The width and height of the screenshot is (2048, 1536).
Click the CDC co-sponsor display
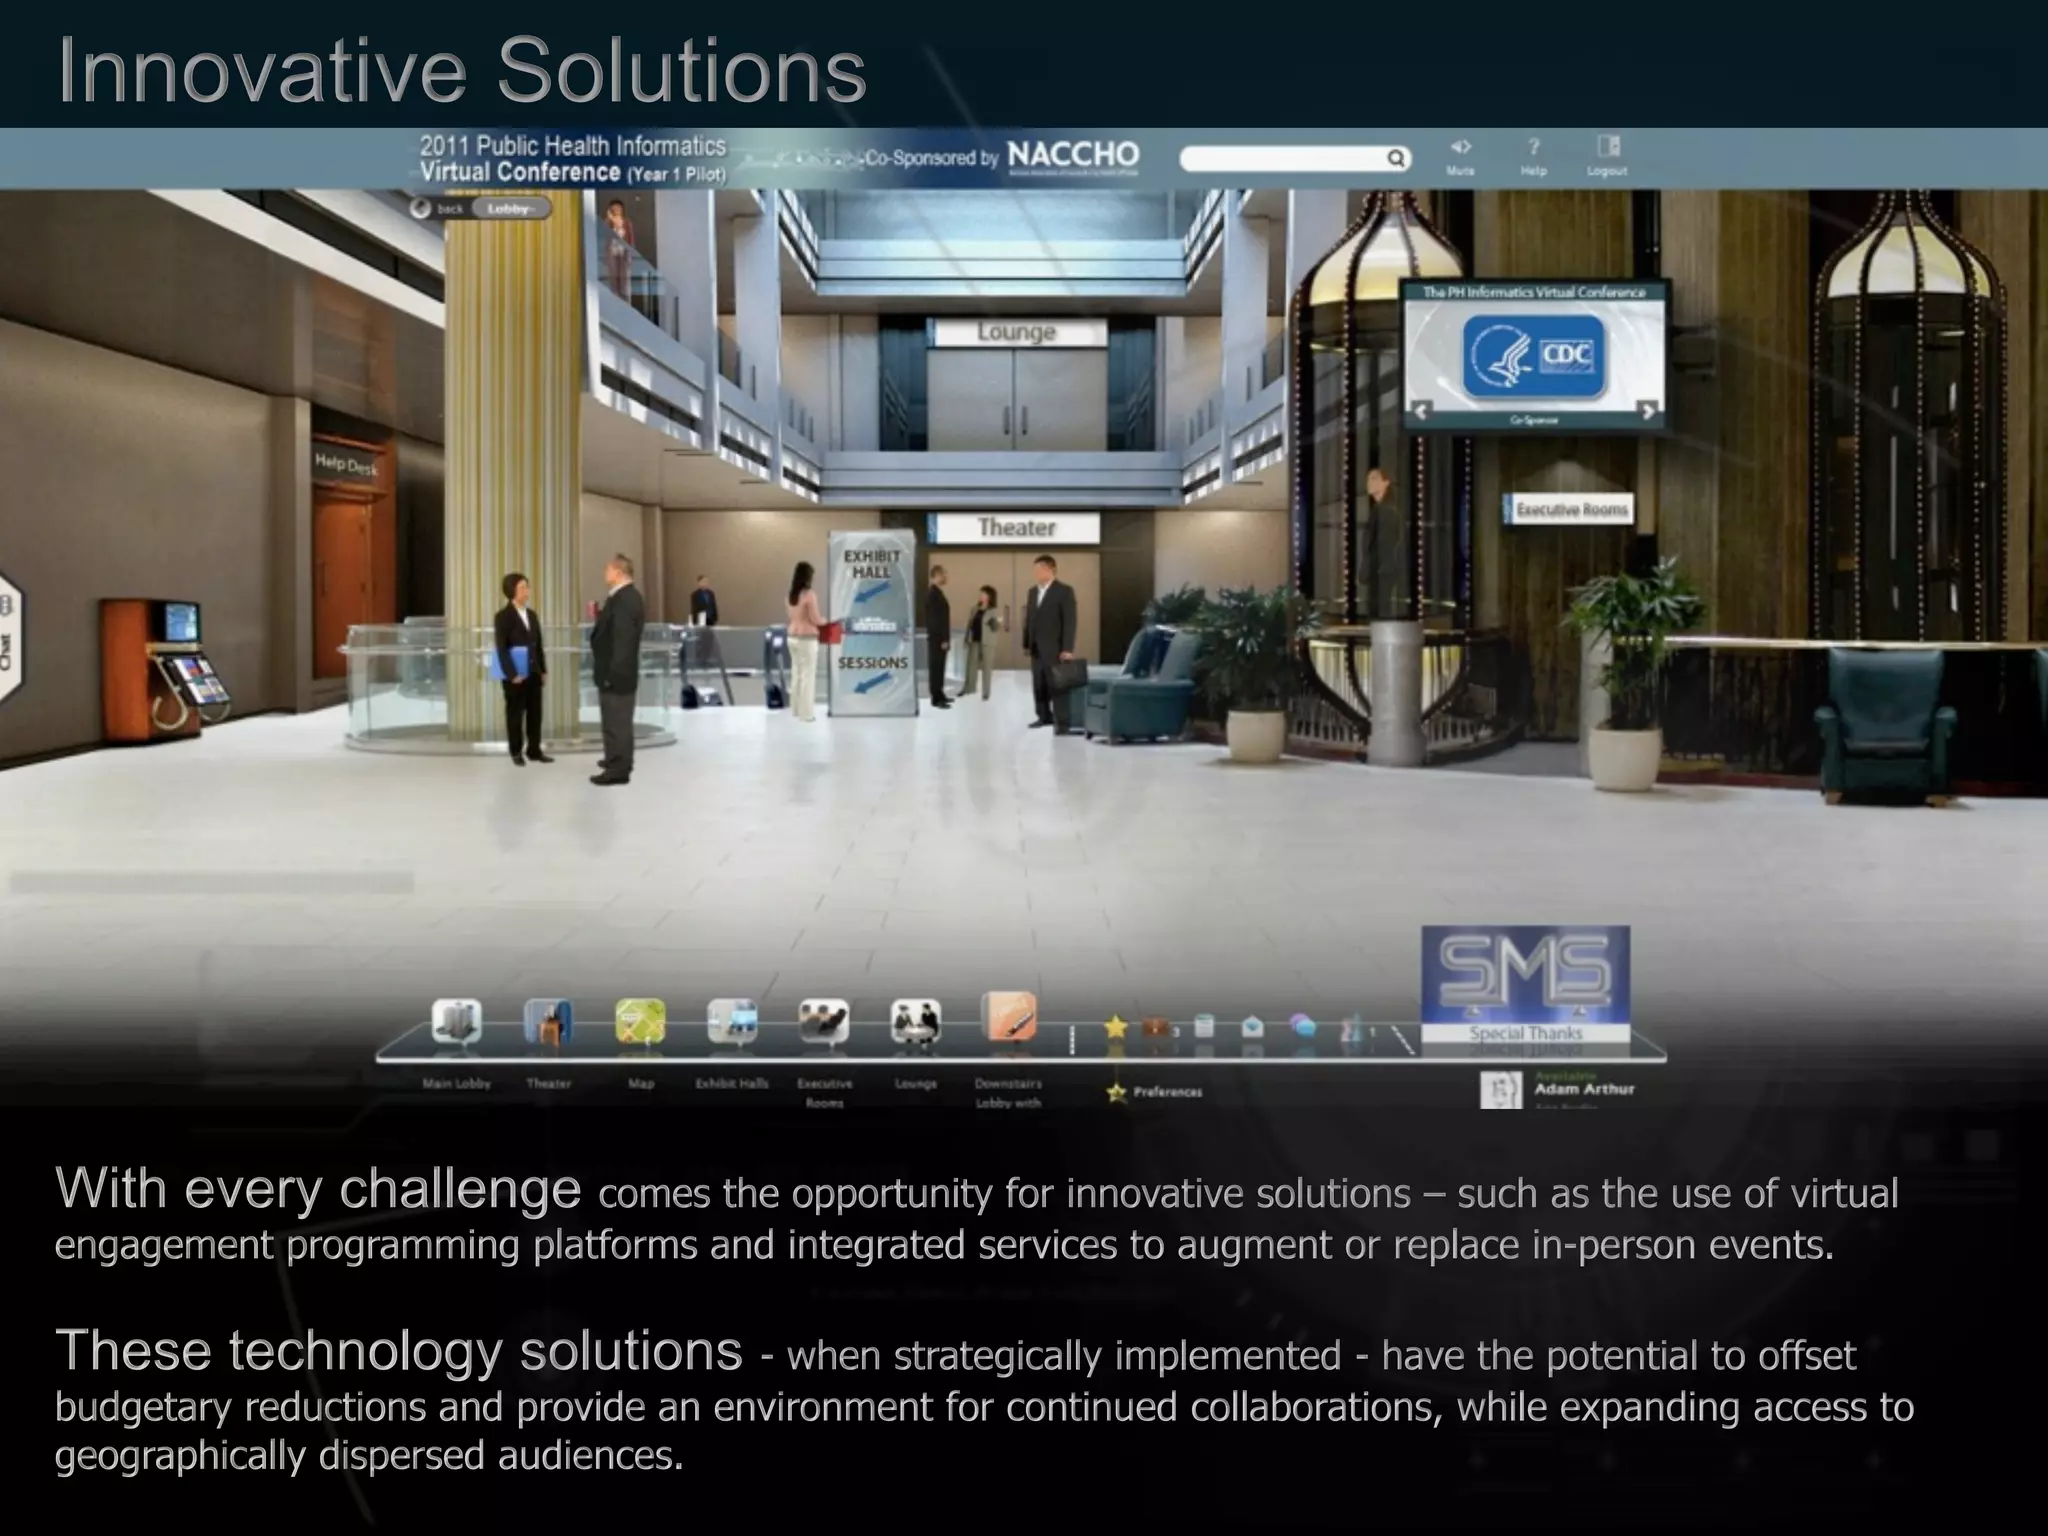click(x=1534, y=356)
